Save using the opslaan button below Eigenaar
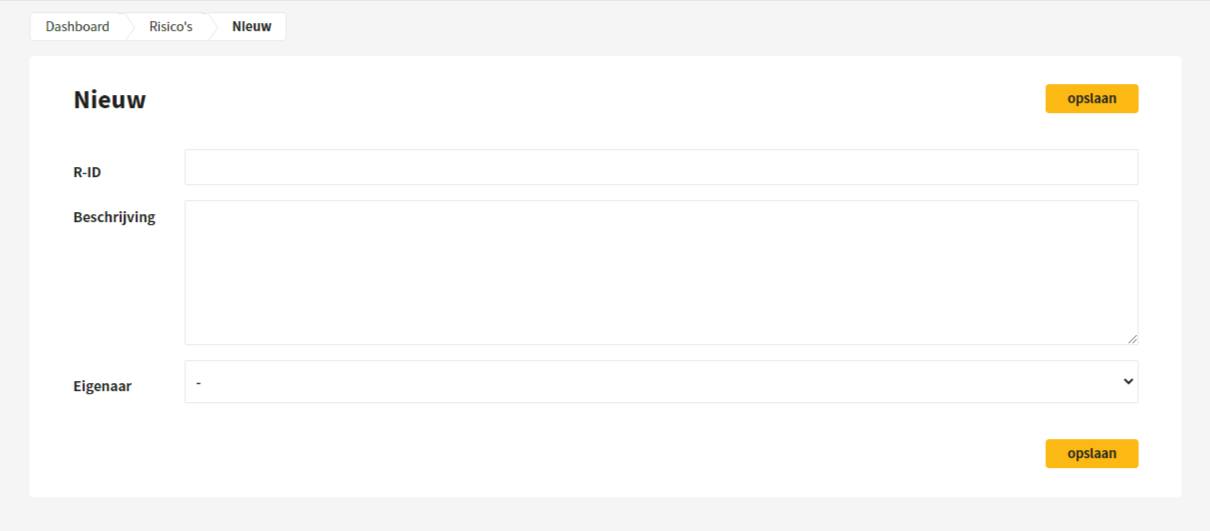The height and width of the screenshot is (531, 1210). pyautogui.click(x=1092, y=454)
